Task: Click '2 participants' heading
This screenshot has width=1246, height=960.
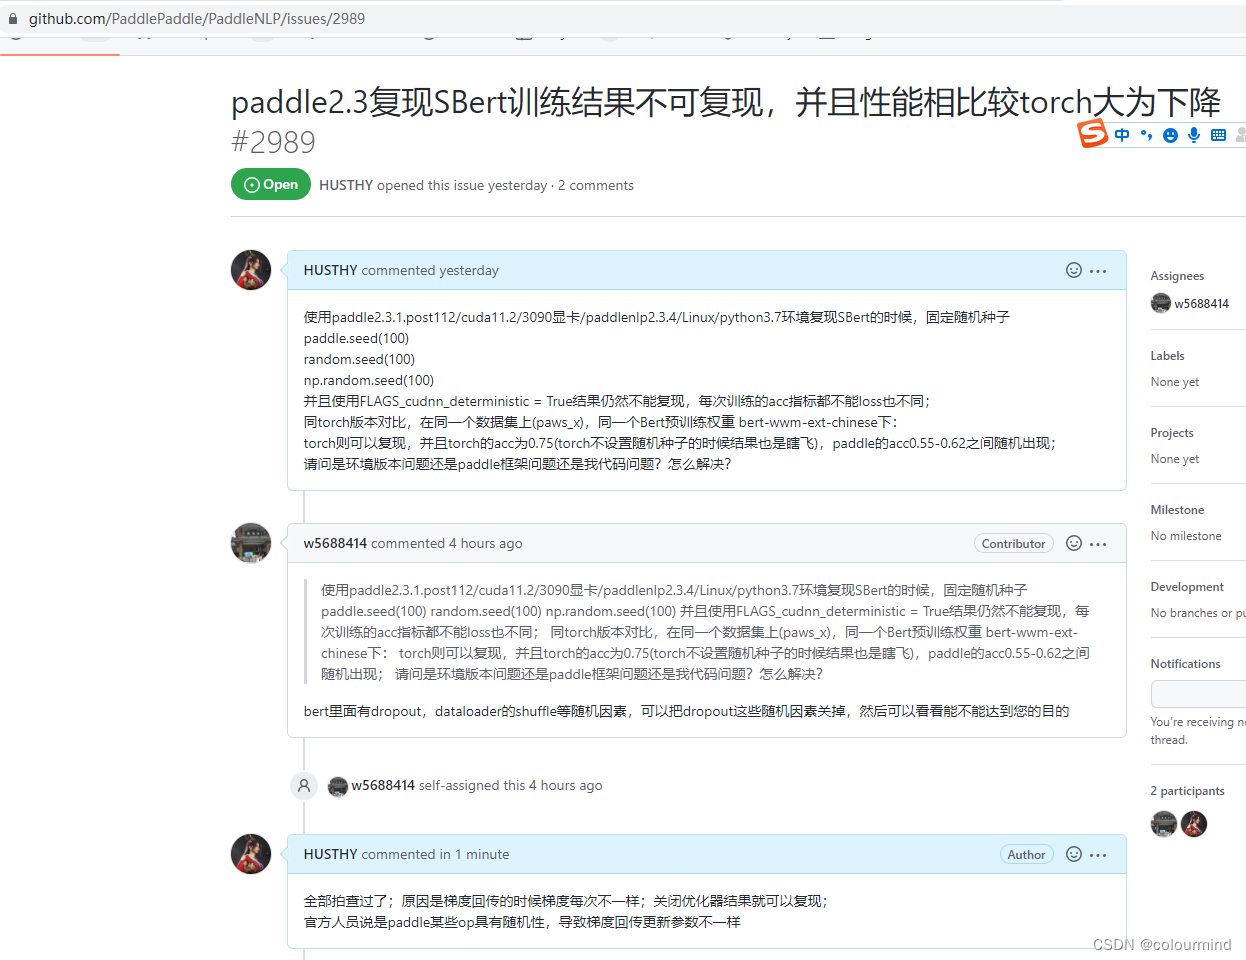Action: coord(1187,791)
